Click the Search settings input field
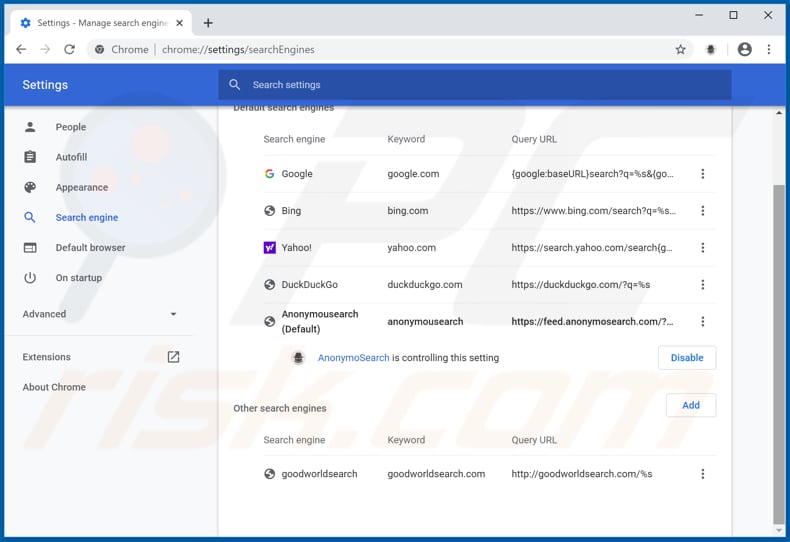Viewport: 790px width, 542px height. (475, 85)
